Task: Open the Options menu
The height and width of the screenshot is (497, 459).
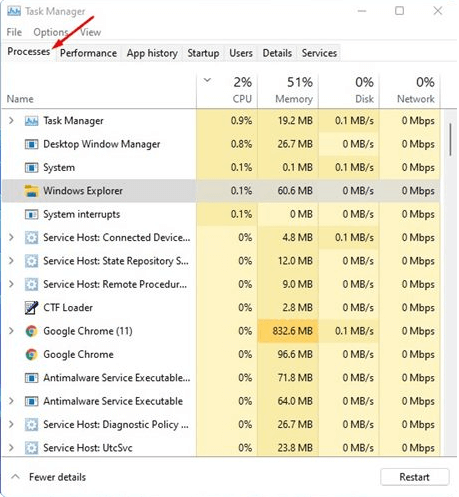Action: (51, 32)
